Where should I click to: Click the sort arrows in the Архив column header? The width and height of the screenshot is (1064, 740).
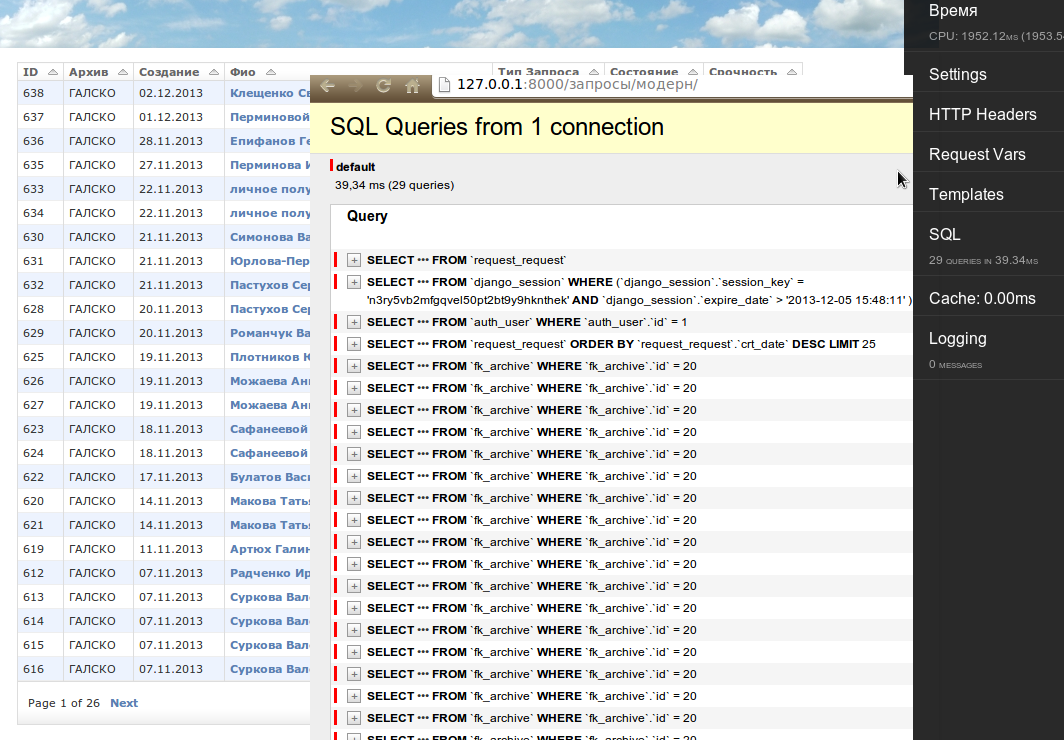click(x=123, y=73)
